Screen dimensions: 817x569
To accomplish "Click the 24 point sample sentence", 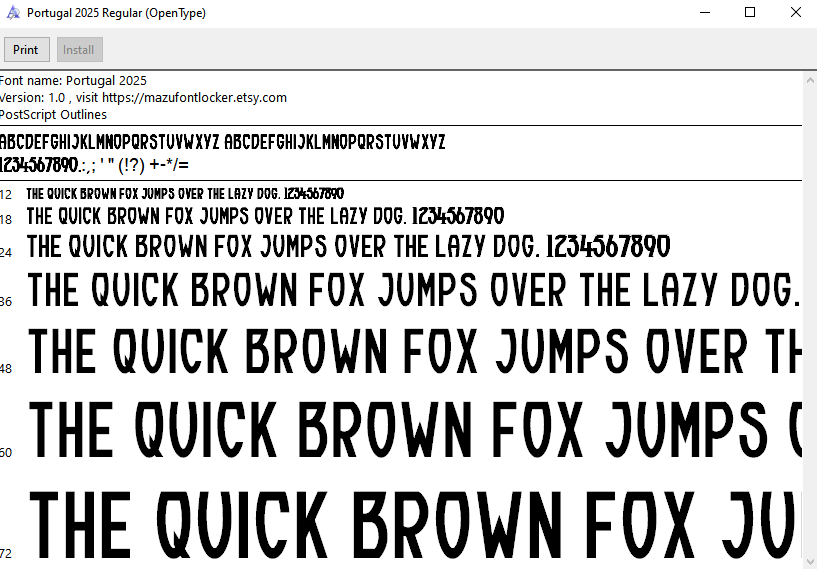I will point(348,246).
